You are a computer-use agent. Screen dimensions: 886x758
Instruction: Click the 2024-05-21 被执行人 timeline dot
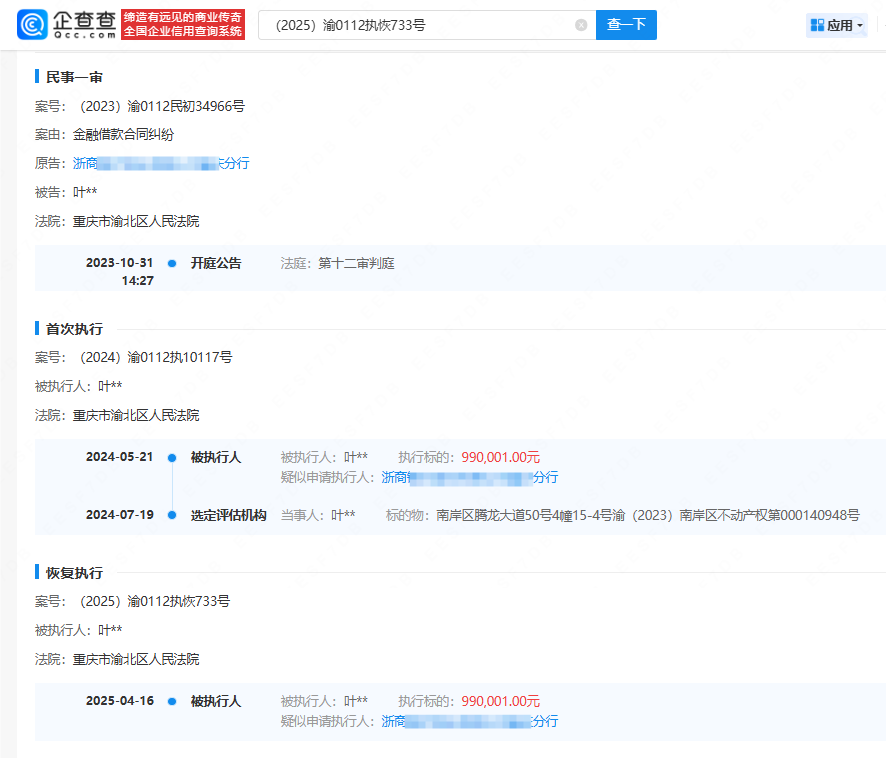click(x=172, y=457)
